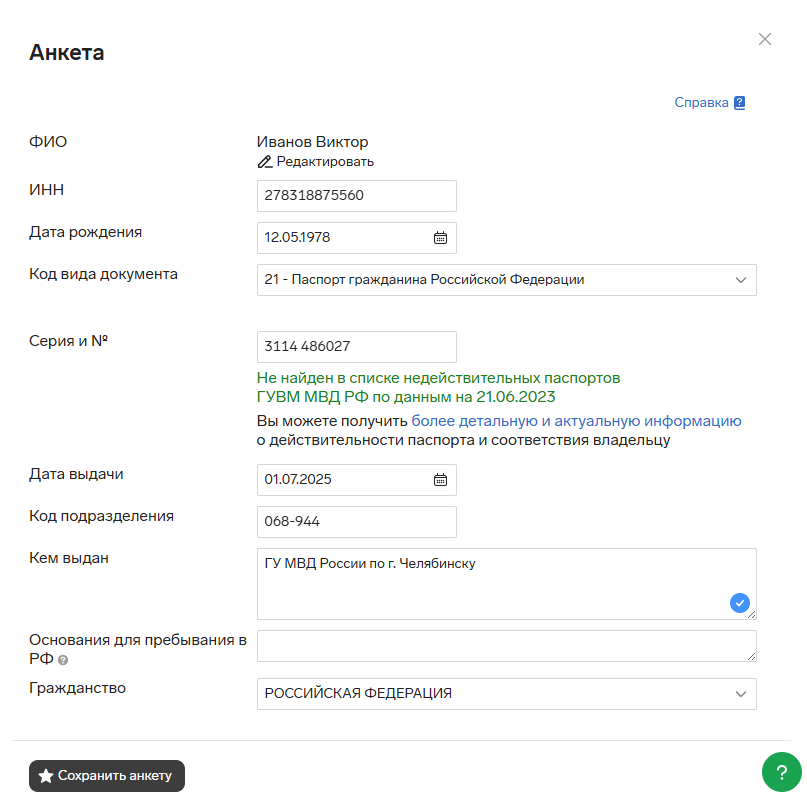Click the small hint icon beside РФ

pos(63,660)
